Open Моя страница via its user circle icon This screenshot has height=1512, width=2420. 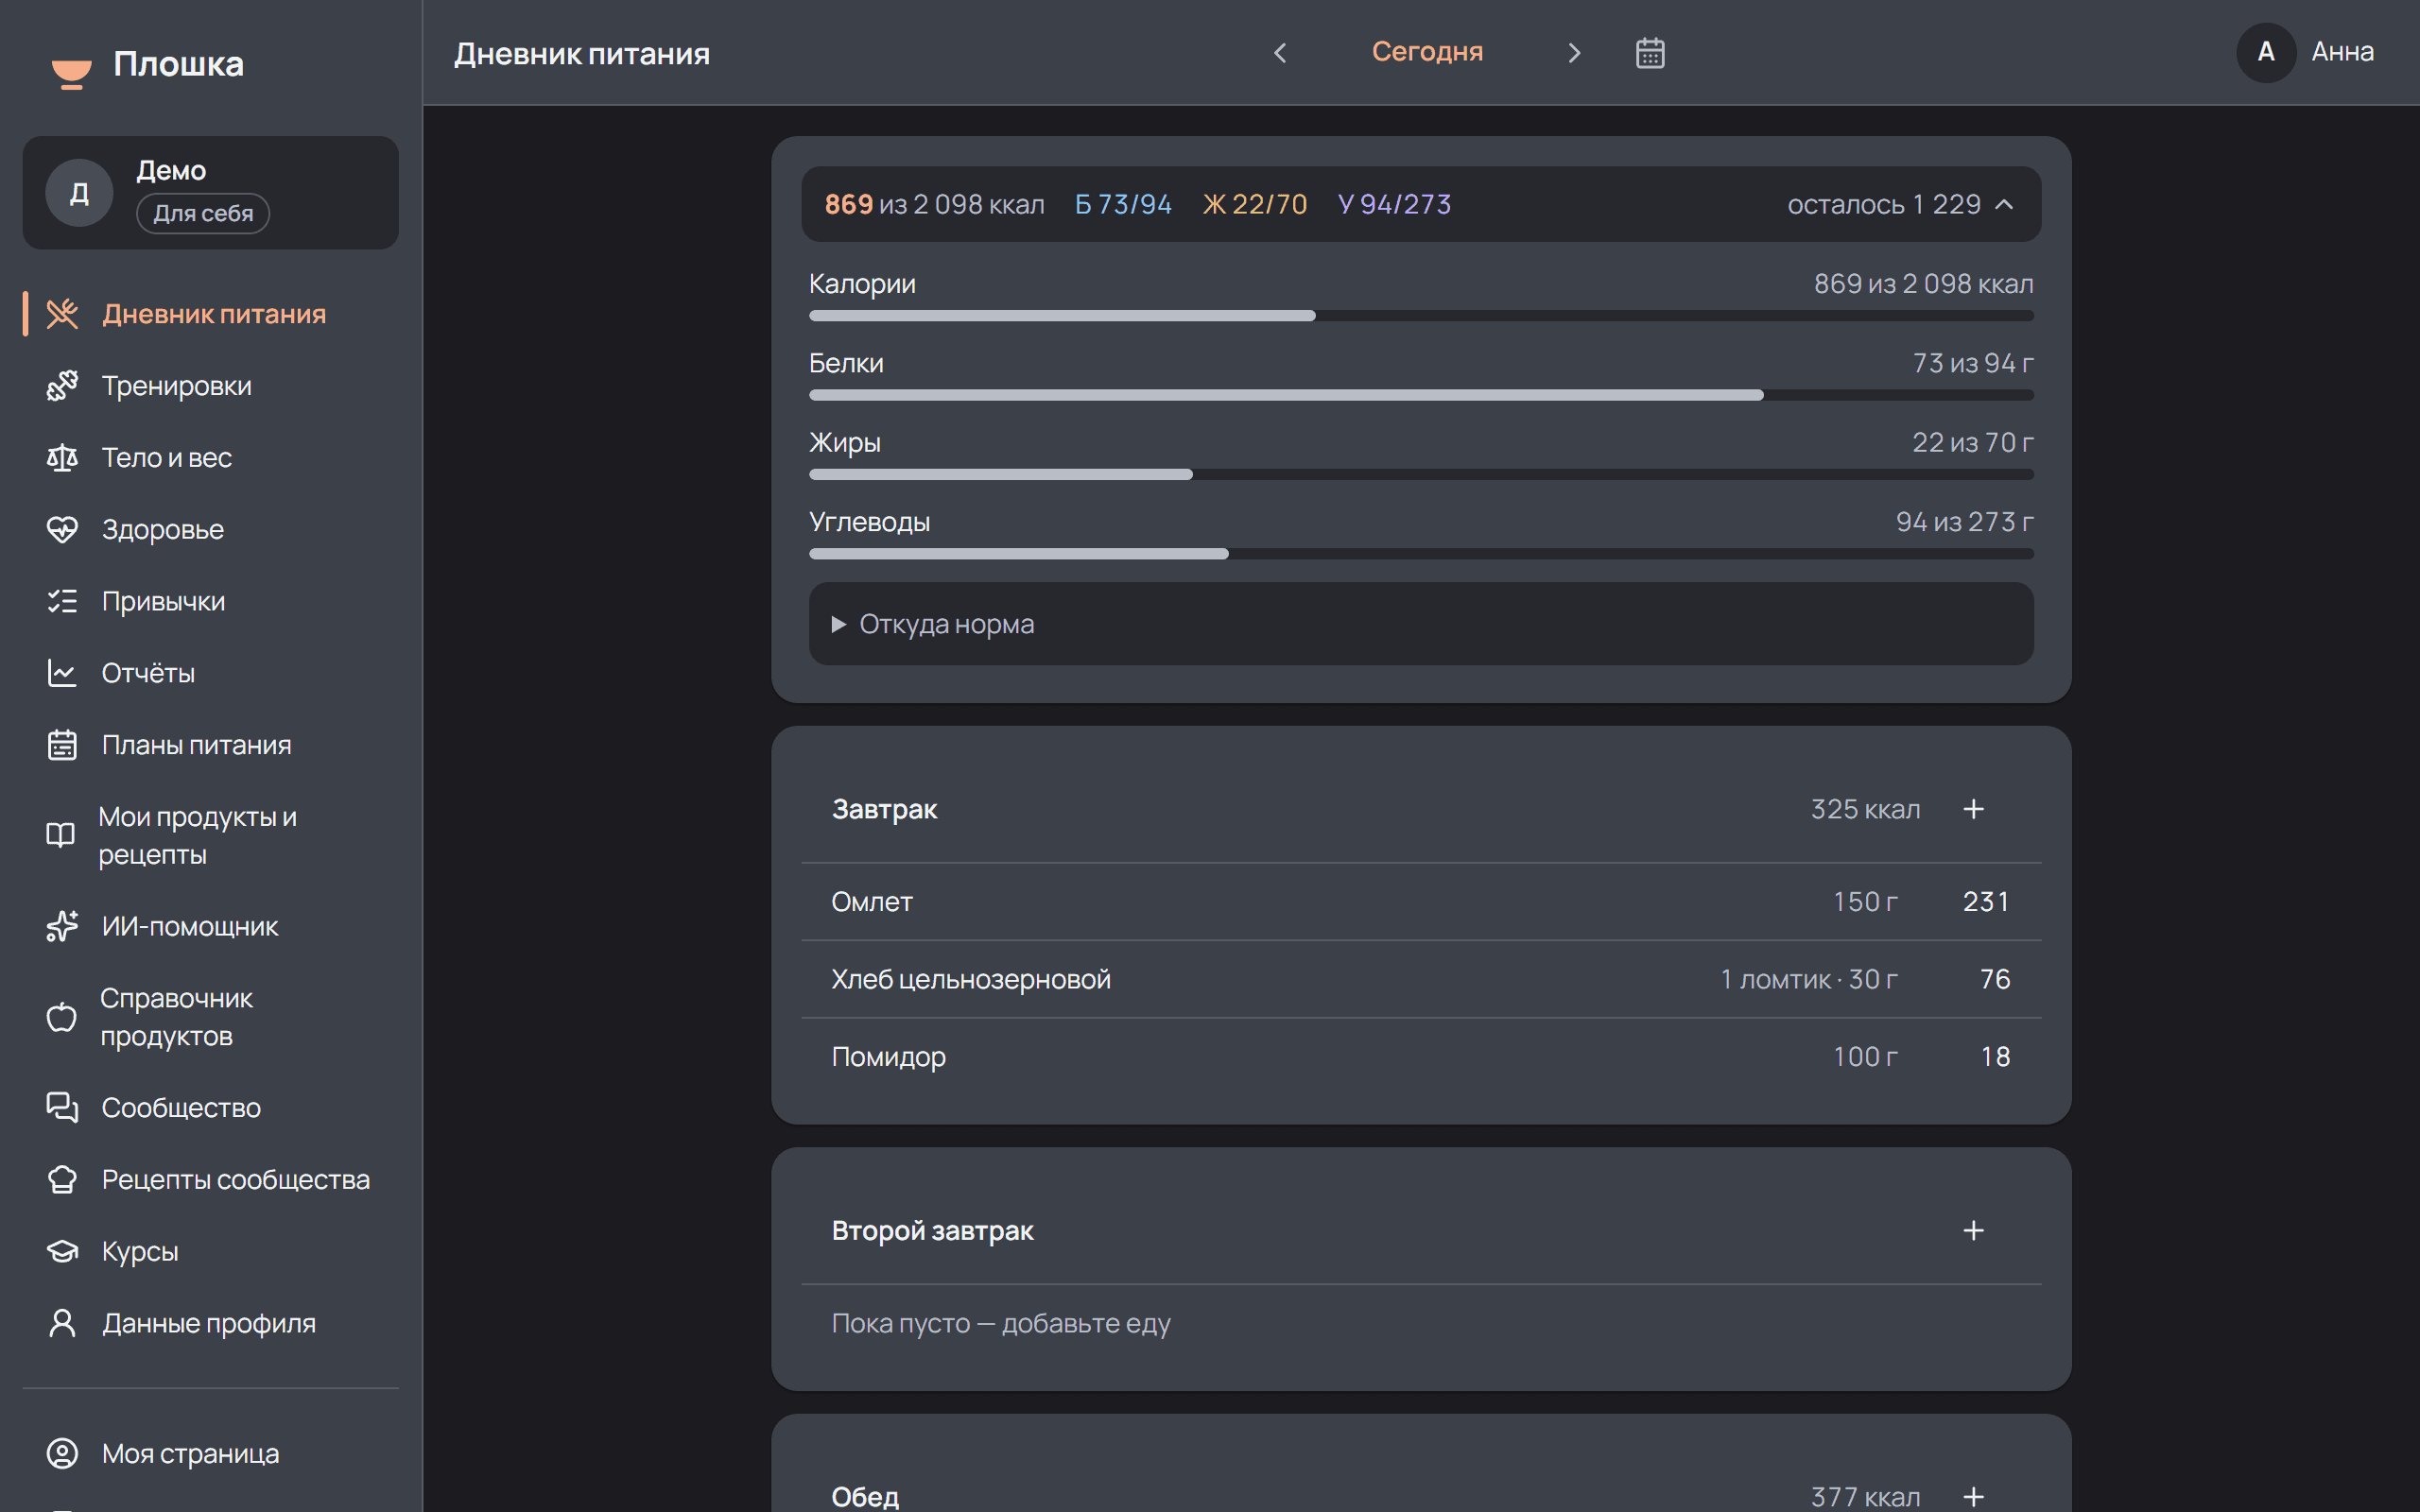click(x=62, y=1454)
